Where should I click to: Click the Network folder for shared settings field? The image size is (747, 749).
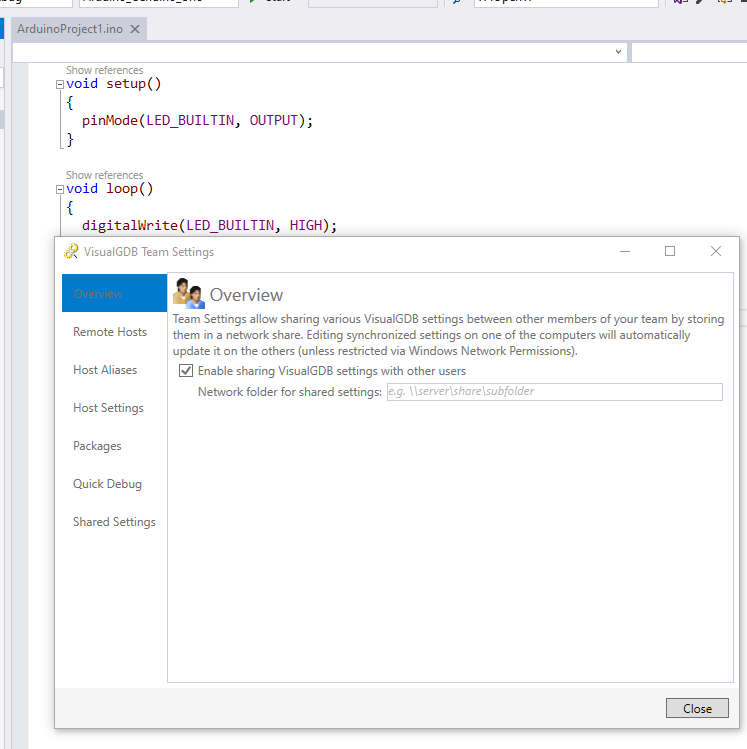coord(555,392)
